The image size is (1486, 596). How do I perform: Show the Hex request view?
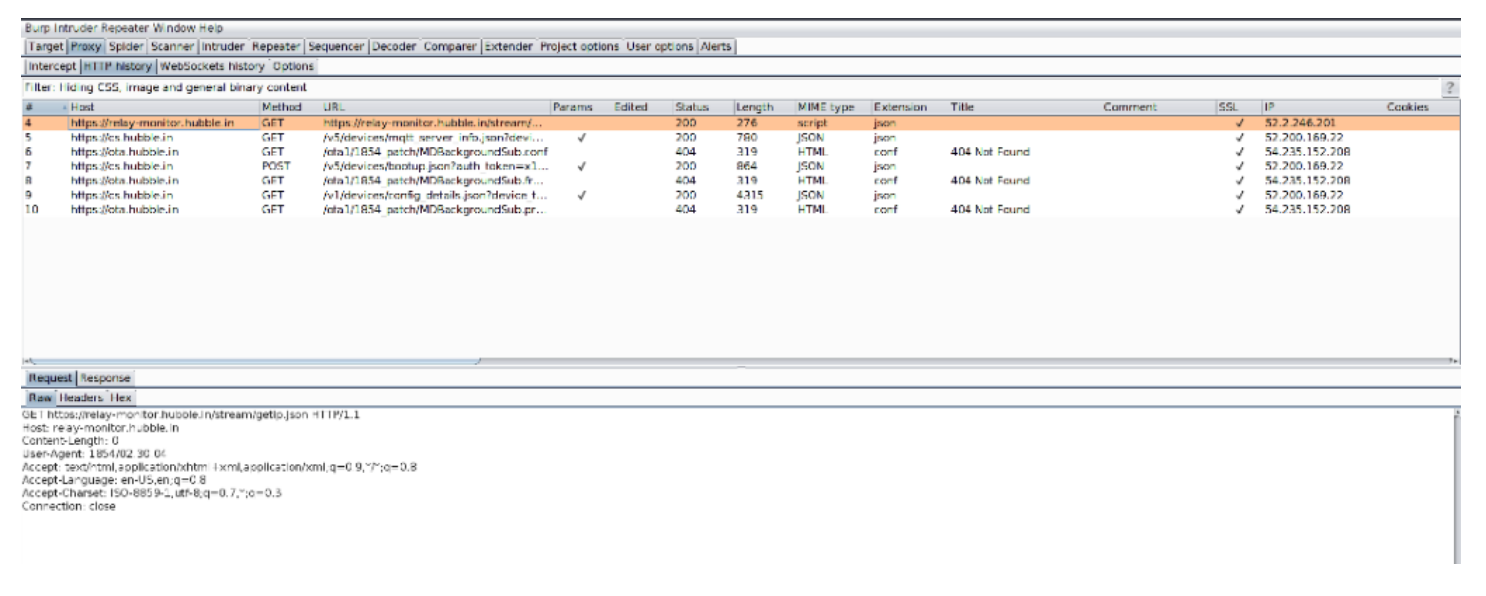pyautogui.click(x=121, y=397)
